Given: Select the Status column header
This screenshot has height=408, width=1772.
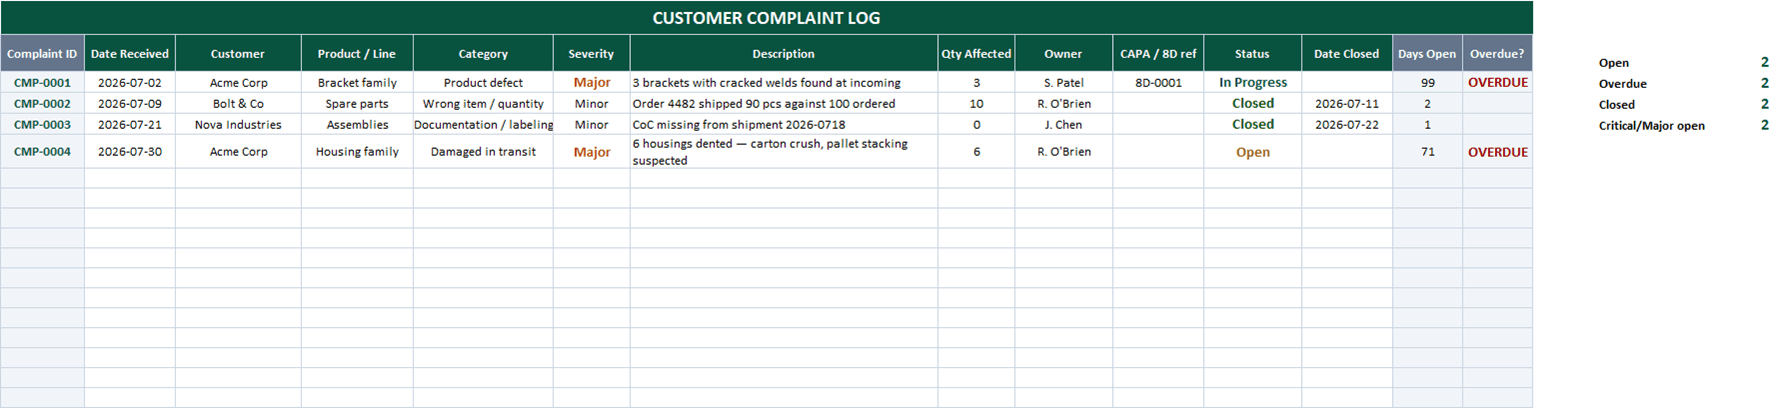Looking at the screenshot, I should pyautogui.click(x=1252, y=54).
